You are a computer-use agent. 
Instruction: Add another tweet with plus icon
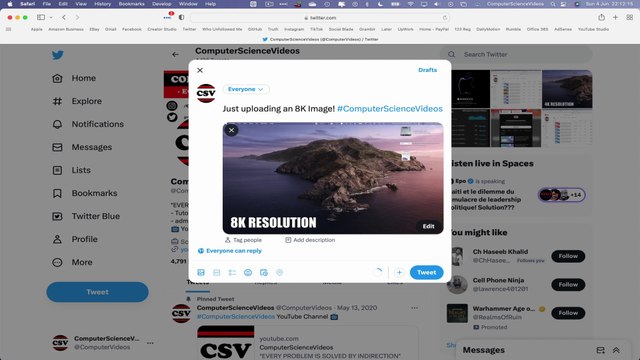(x=399, y=272)
